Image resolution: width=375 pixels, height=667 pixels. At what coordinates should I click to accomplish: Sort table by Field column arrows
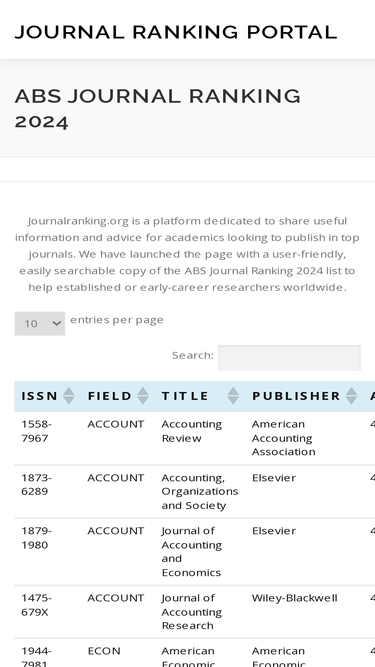tap(143, 396)
